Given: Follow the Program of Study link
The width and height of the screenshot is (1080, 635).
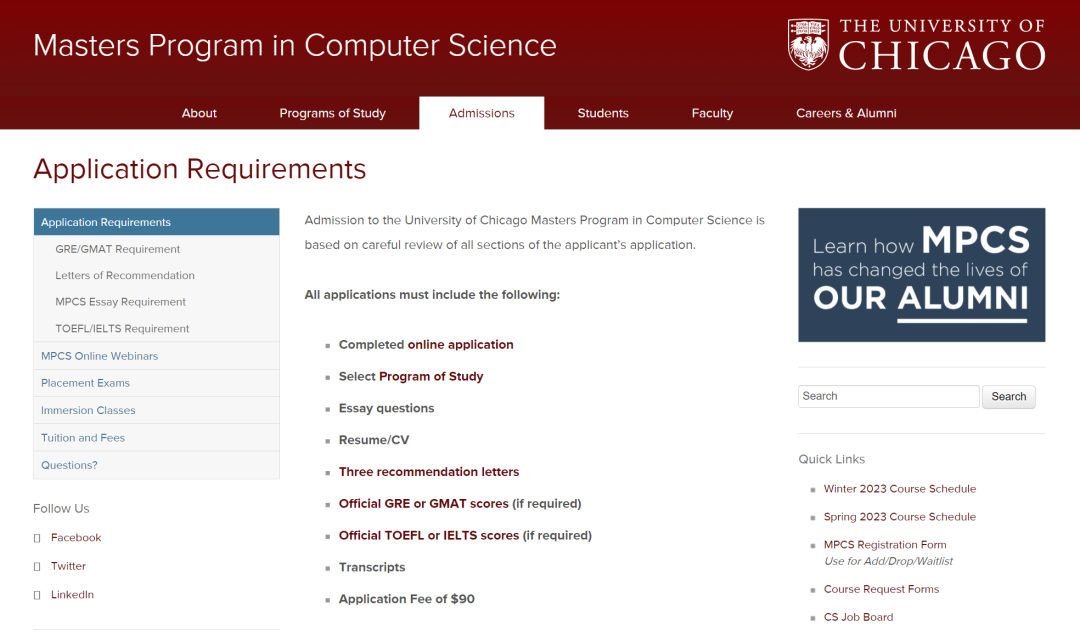Looking at the screenshot, I should 431,376.
